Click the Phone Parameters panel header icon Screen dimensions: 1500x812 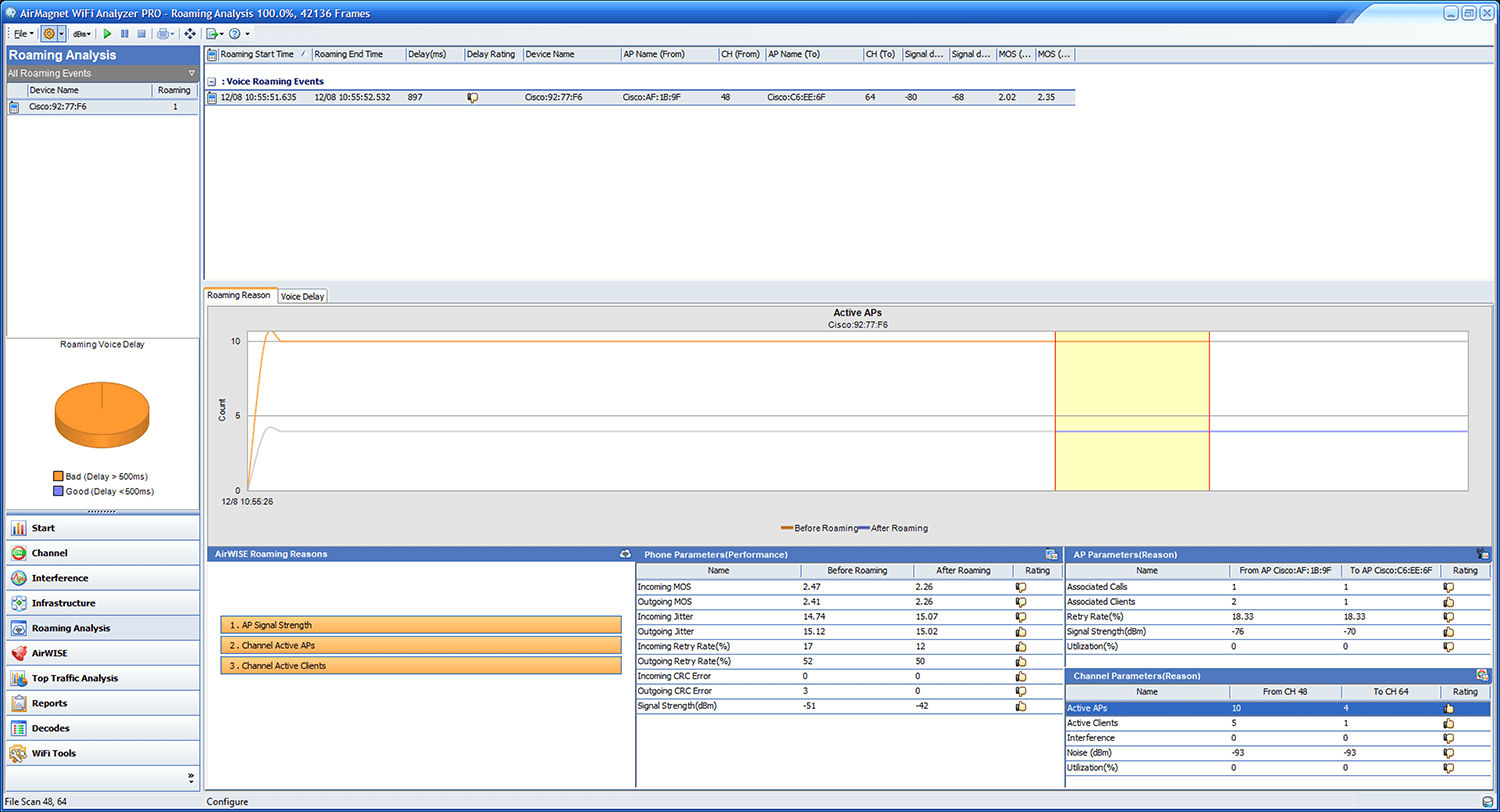[1051, 554]
